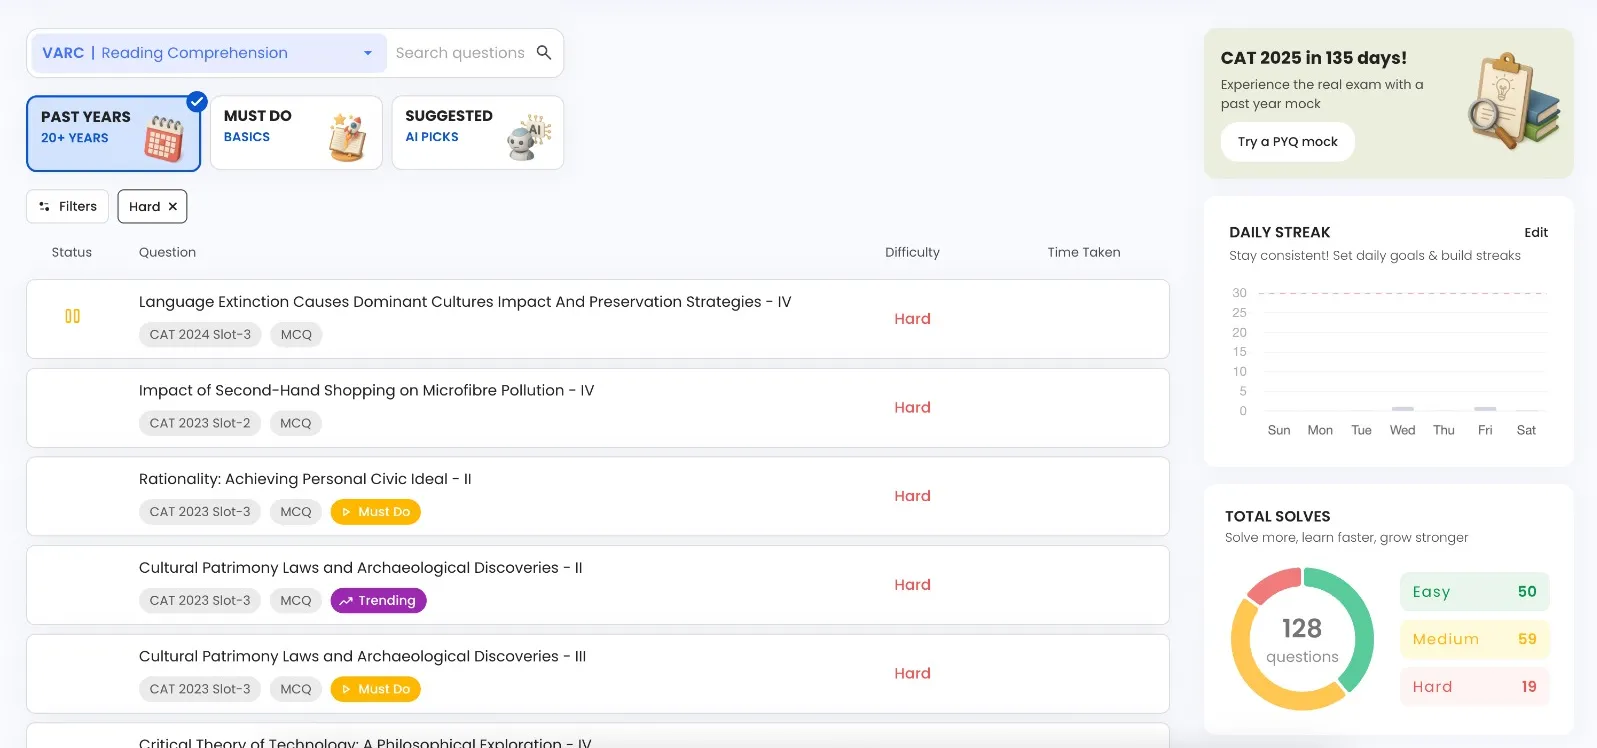Click the search magnifier icon
Image resolution: width=1597 pixels, height=748 pixels.
(544, 52)
